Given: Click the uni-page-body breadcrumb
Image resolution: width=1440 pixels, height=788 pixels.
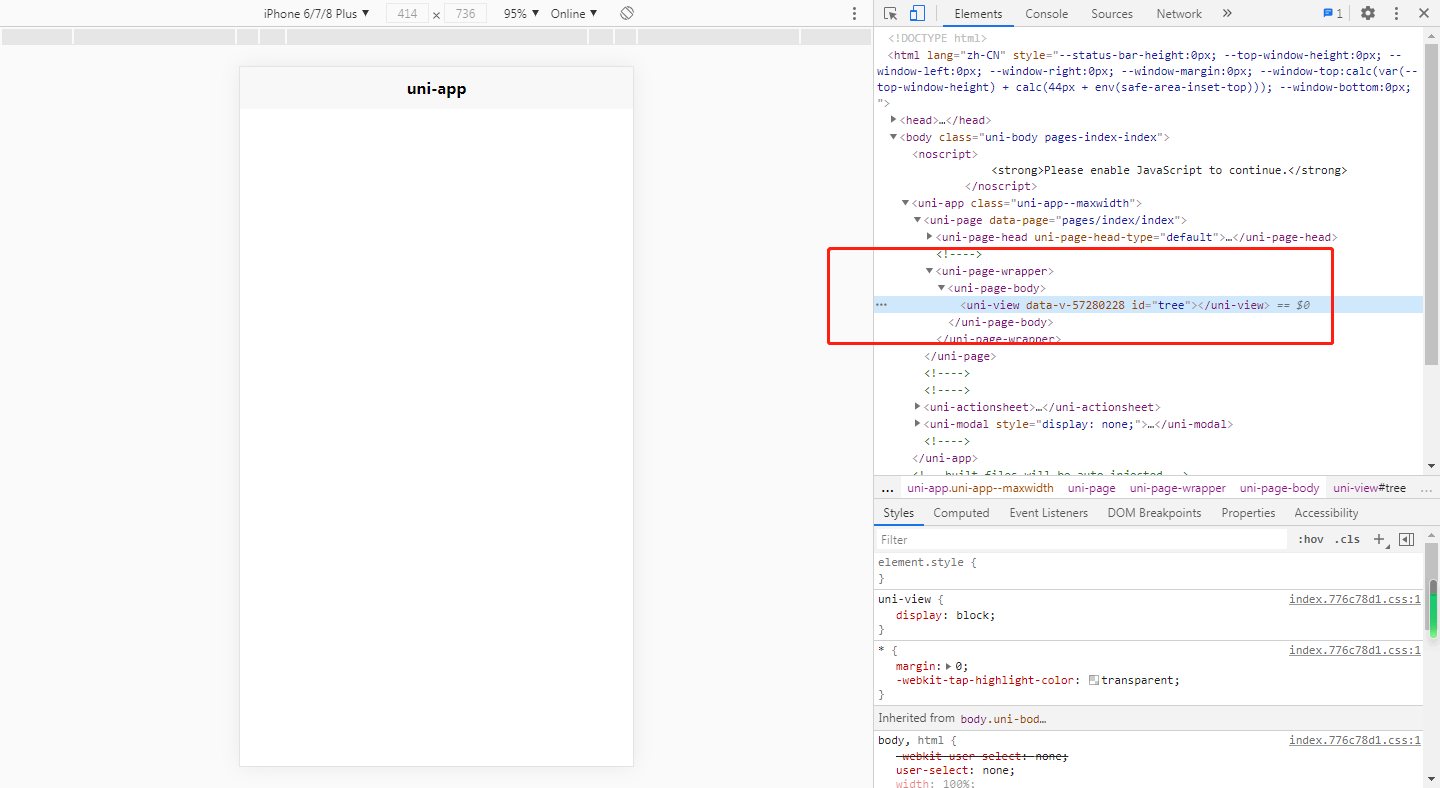Looking at the screenshot, I should click(x=1279, y=488).
